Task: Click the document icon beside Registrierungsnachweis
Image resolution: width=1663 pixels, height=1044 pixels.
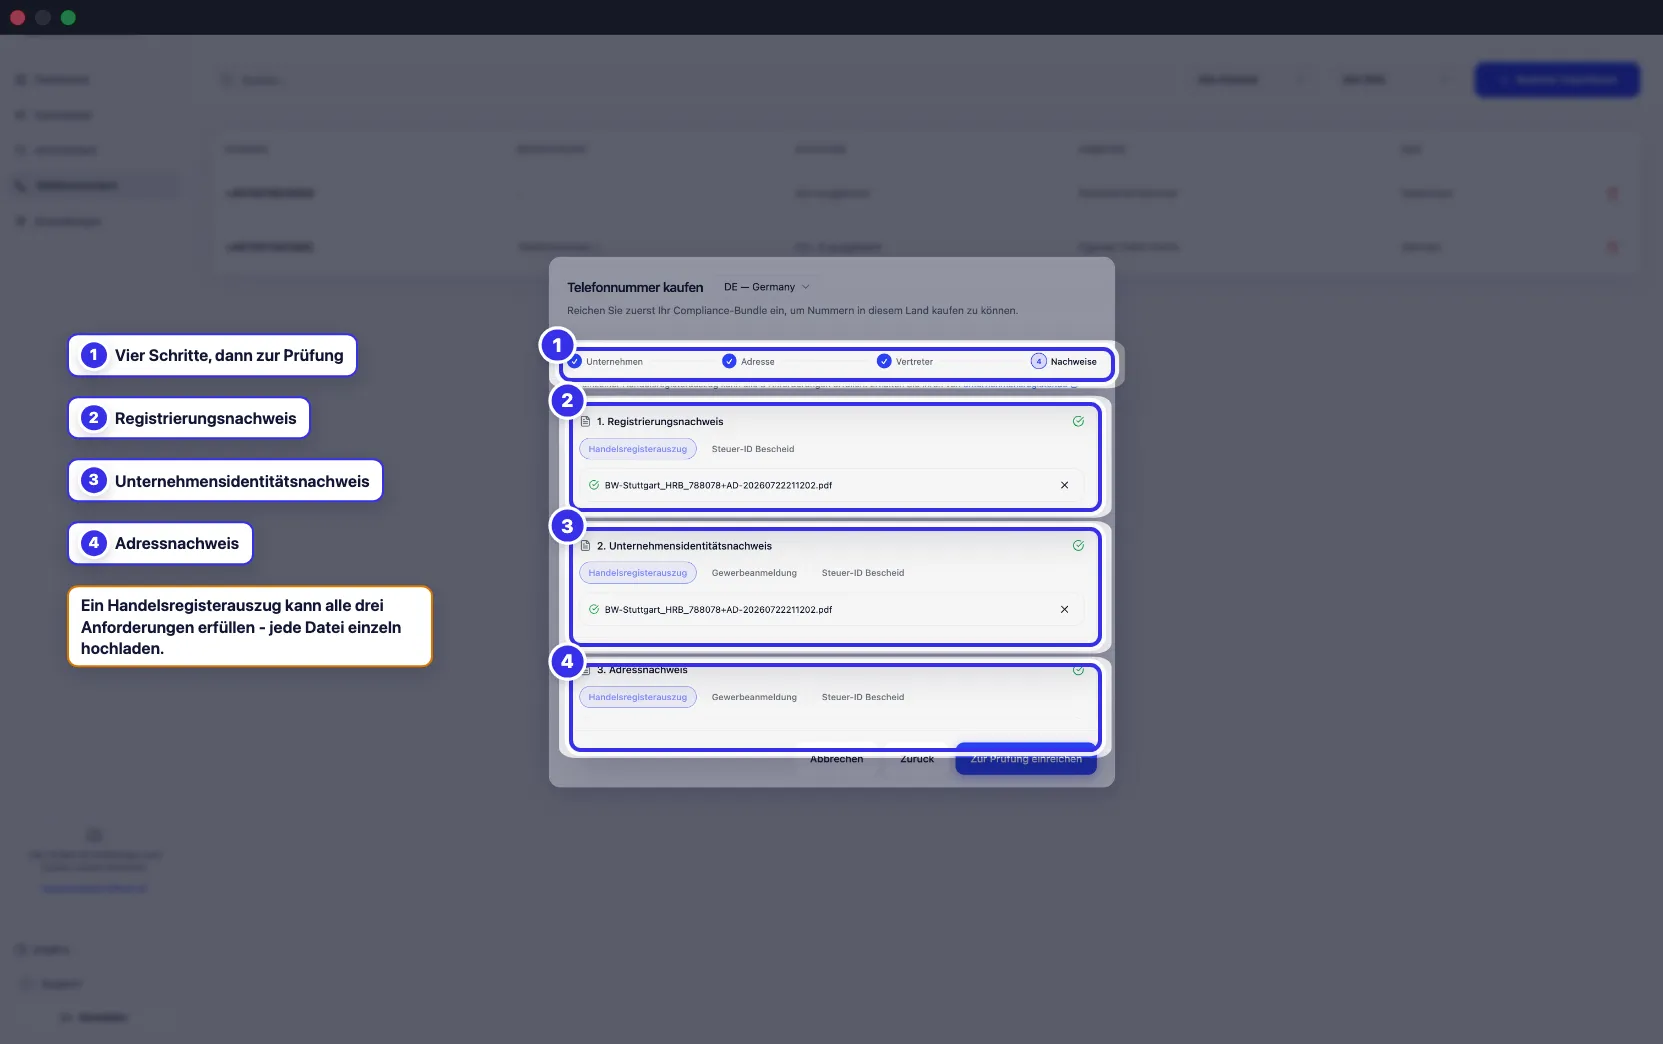Action: [586, 421]
